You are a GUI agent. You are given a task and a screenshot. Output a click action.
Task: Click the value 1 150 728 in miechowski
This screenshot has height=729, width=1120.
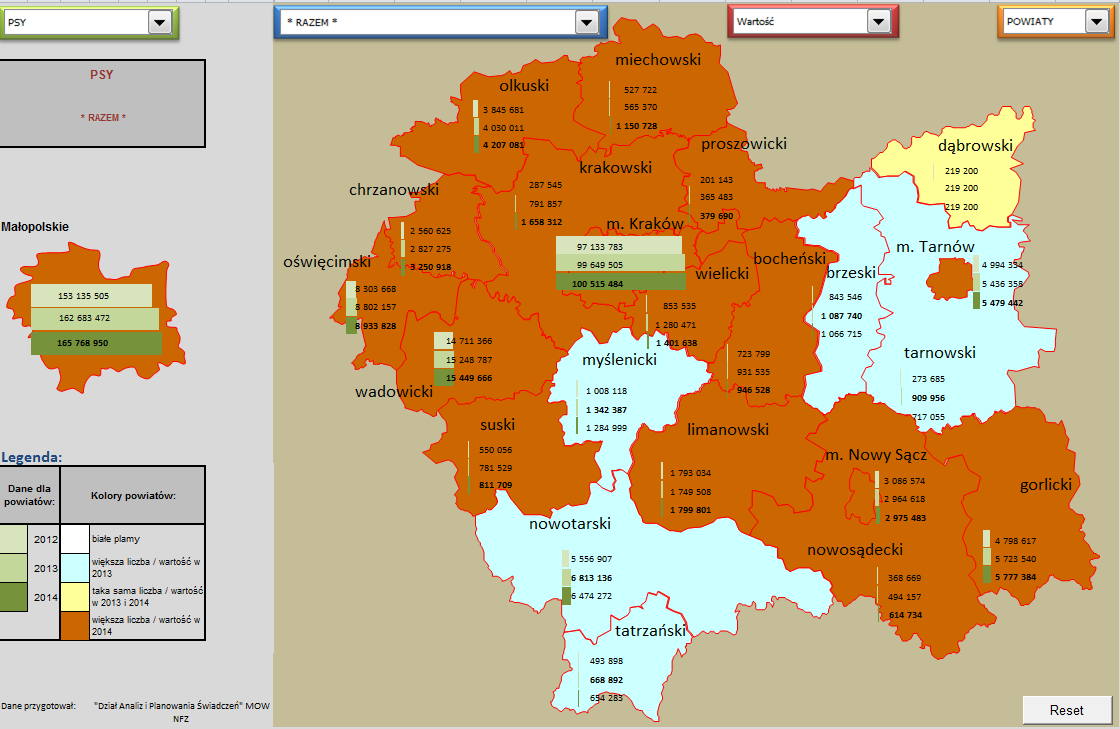(x=636, y=126)
